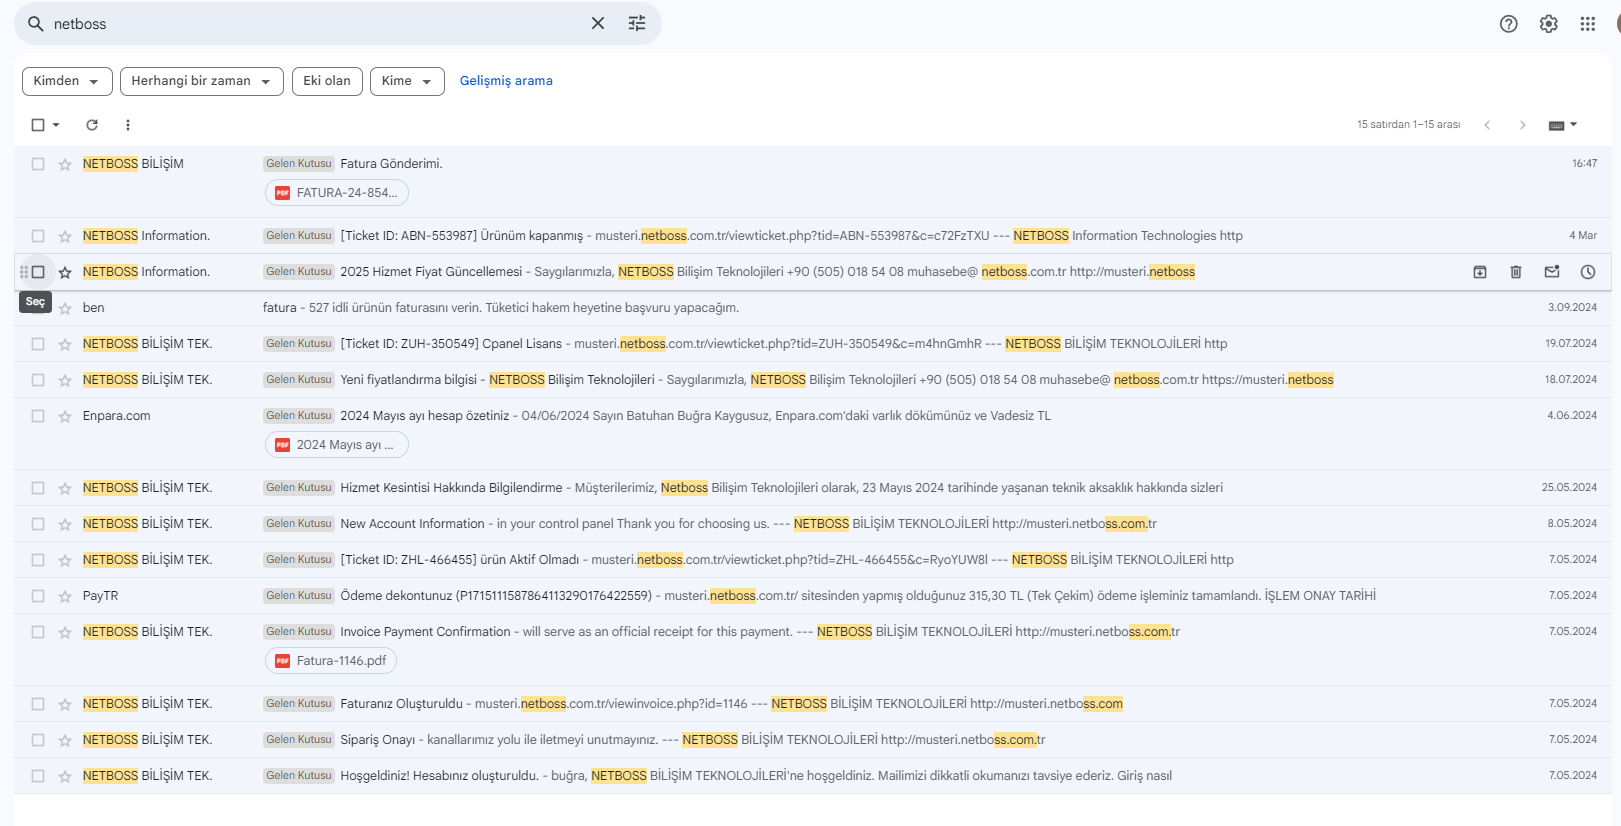This screenshot has height=826, width=1621.
Task: Open the Google apps grid
Action: [x=1588, y=24]
